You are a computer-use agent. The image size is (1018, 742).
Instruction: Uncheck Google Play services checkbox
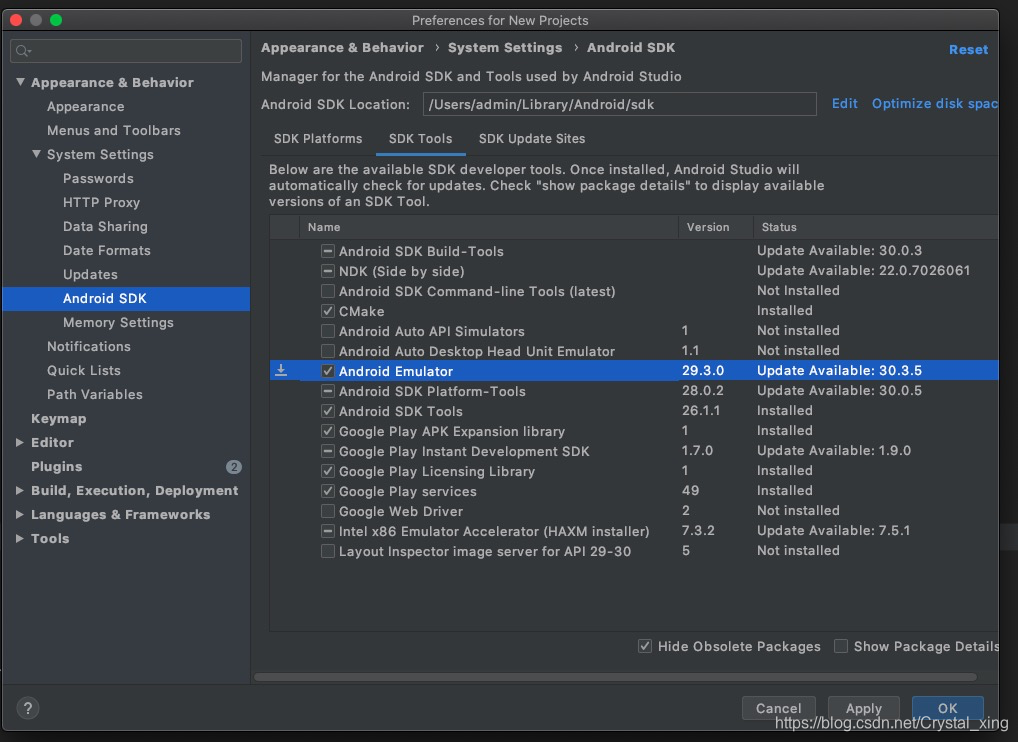pos(328,491)
